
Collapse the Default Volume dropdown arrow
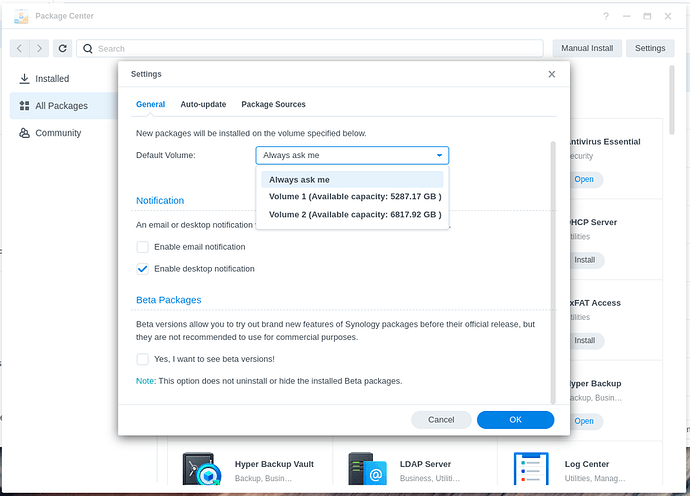(439, 155)
